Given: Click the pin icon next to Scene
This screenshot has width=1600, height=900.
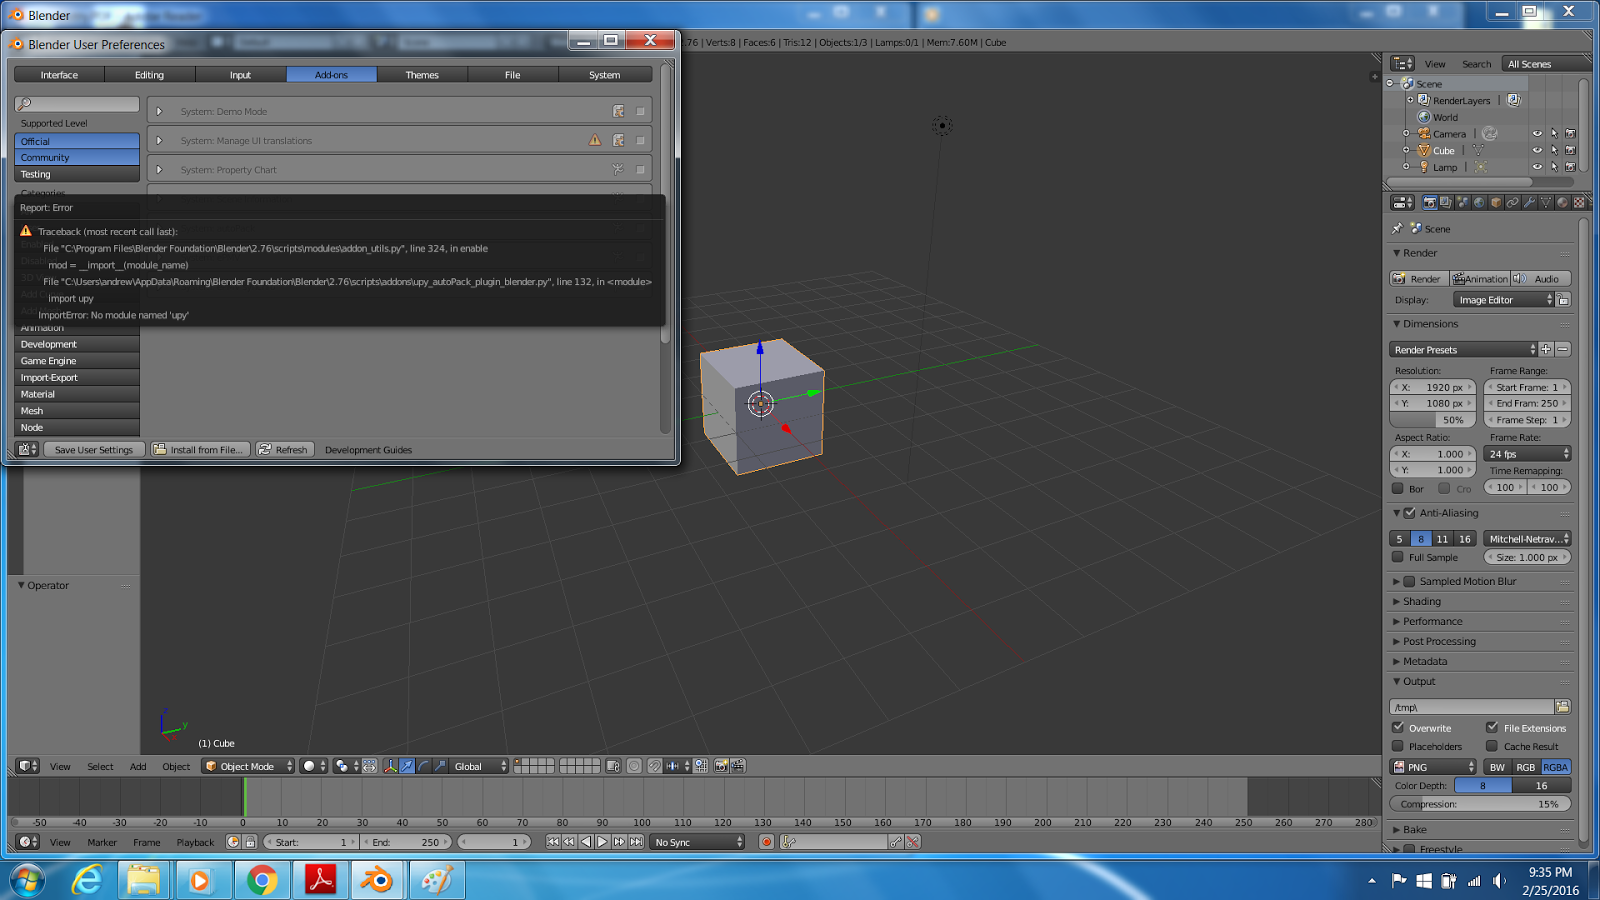Looking at the screenshot, I should (1397, 229).
